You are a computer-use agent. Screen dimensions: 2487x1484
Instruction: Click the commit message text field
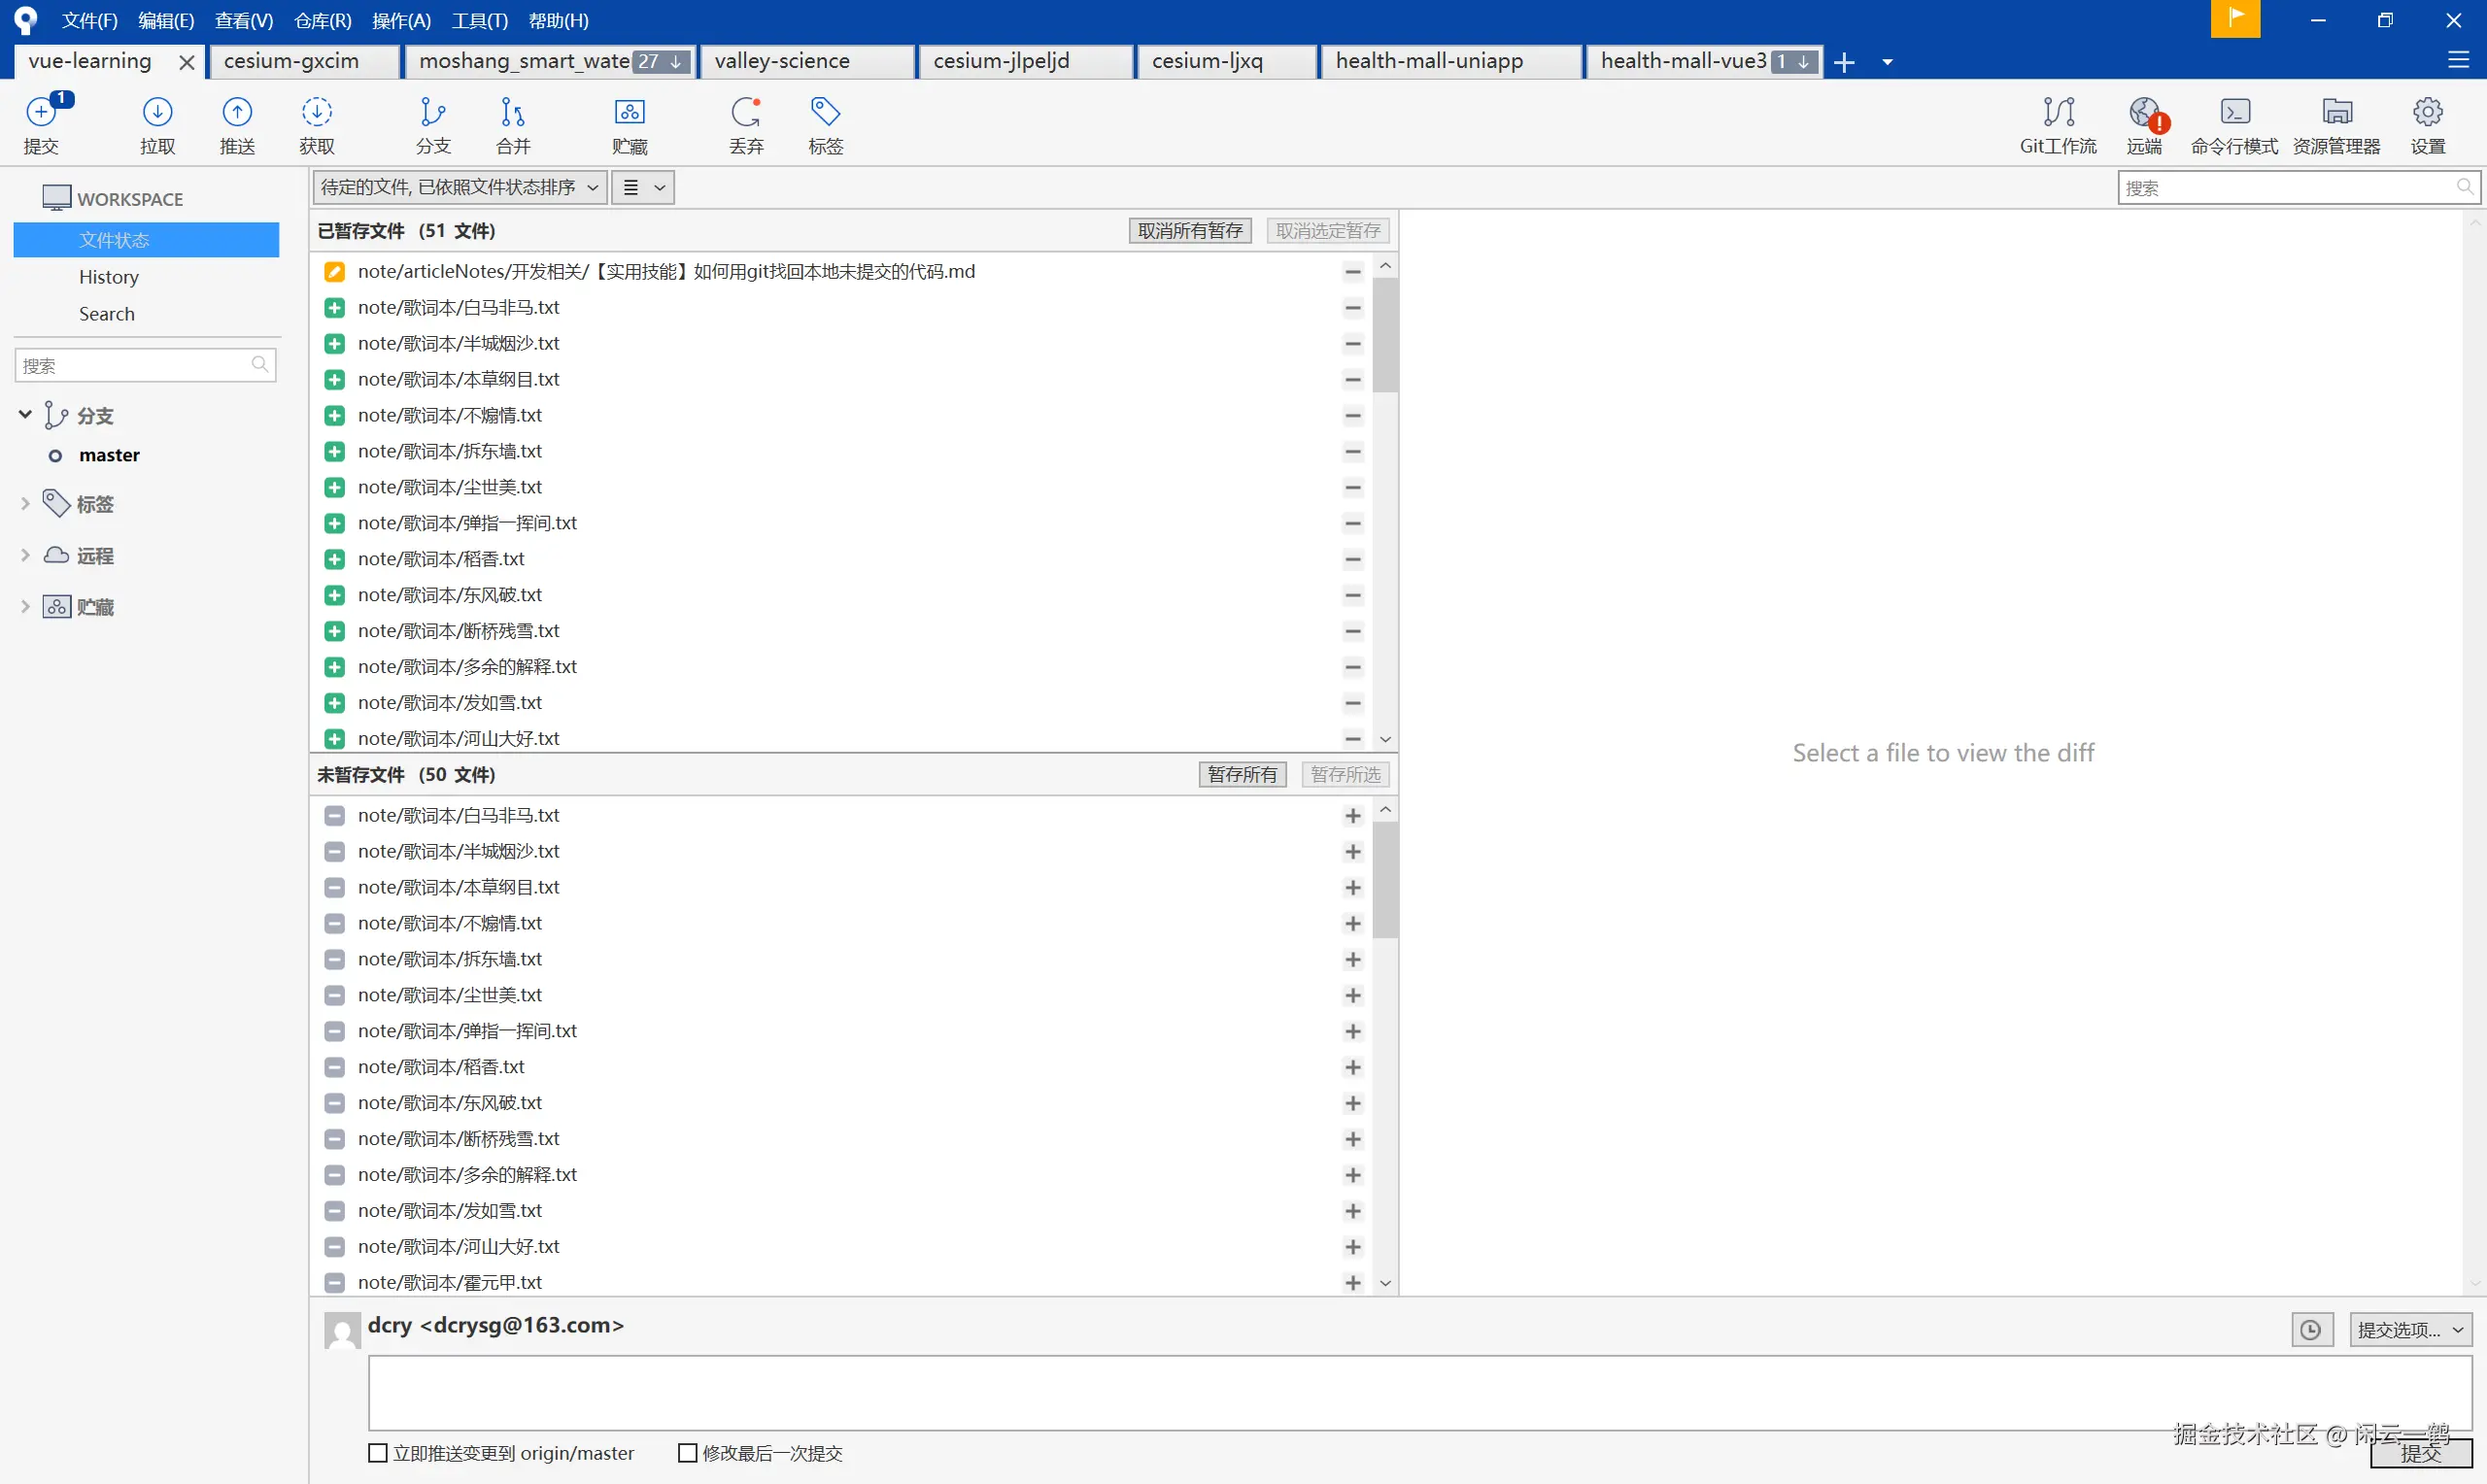[1419, 1392]
